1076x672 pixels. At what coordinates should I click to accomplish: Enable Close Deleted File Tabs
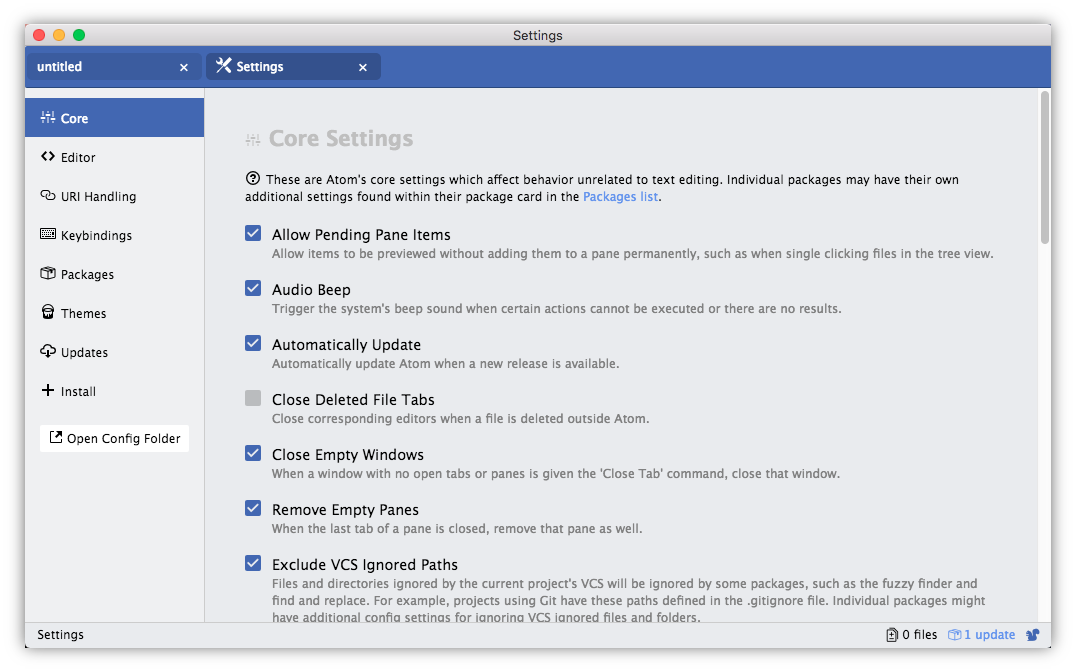(253, 398)
